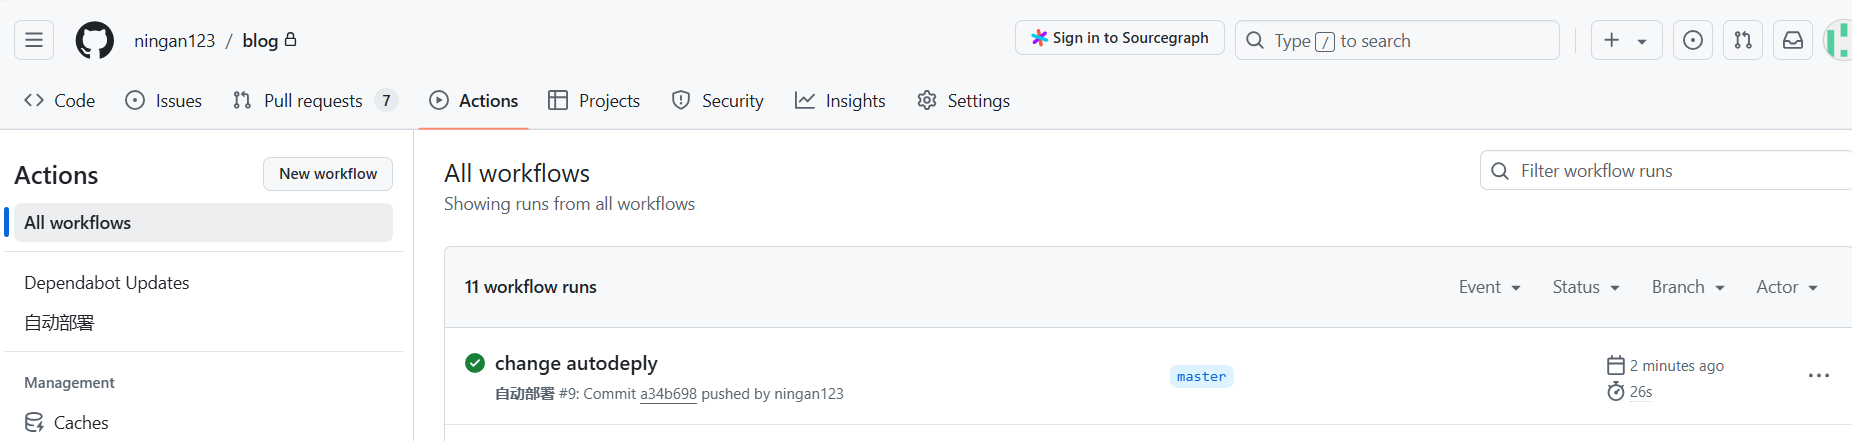
Task: Open the Settings tab
Action: tap(963, 101)
